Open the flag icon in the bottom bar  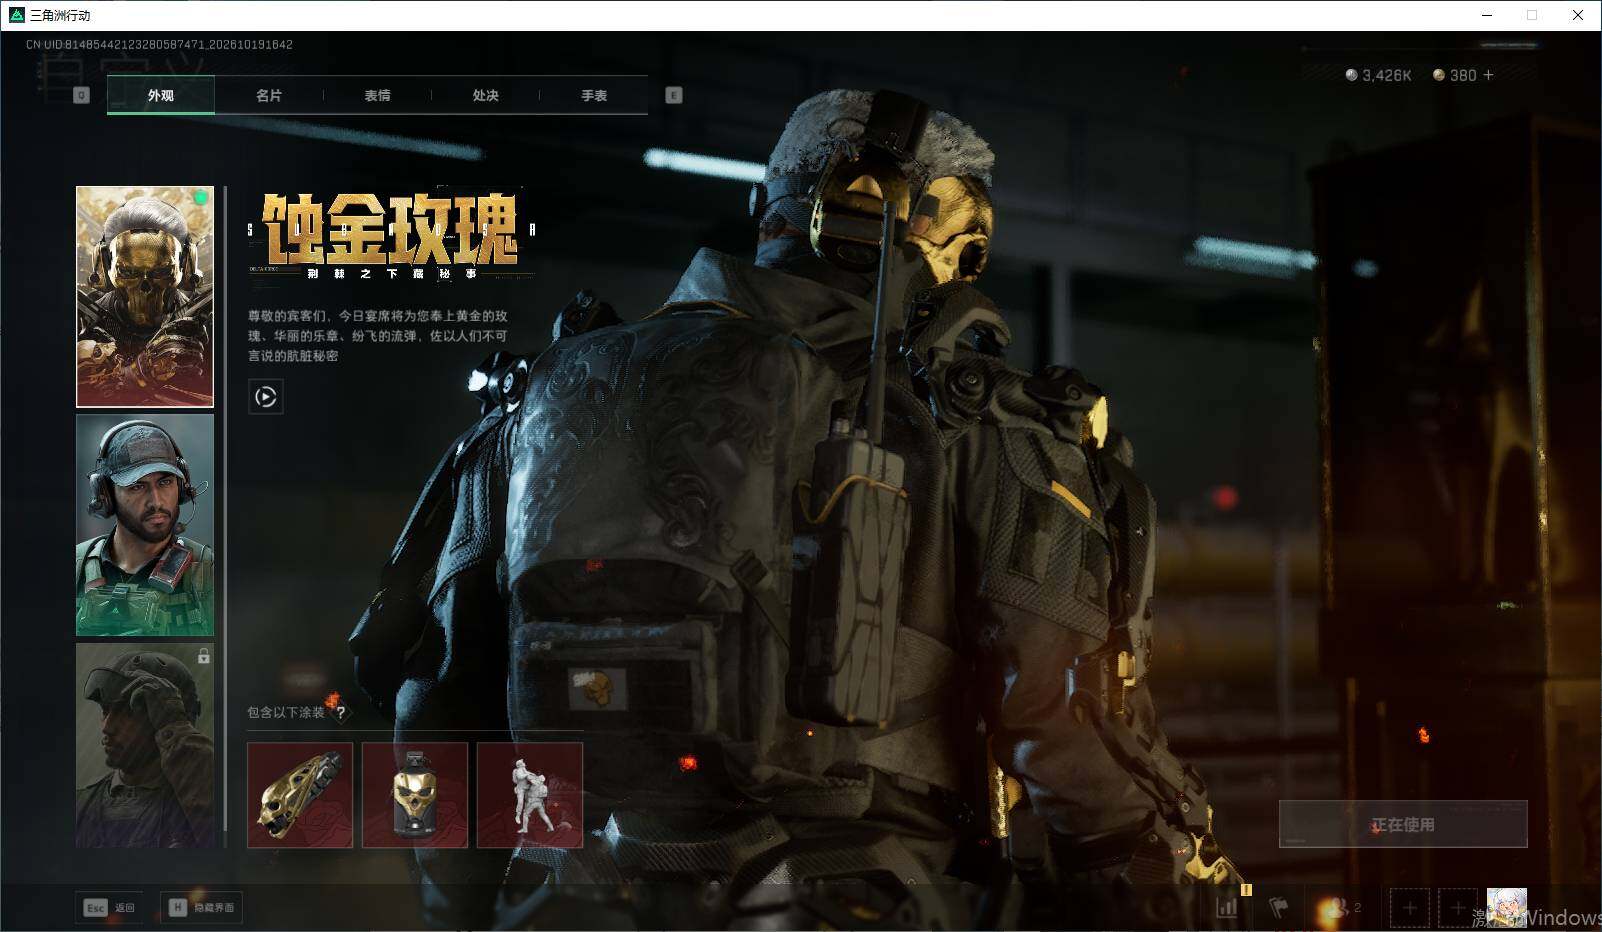[1278, 908]
